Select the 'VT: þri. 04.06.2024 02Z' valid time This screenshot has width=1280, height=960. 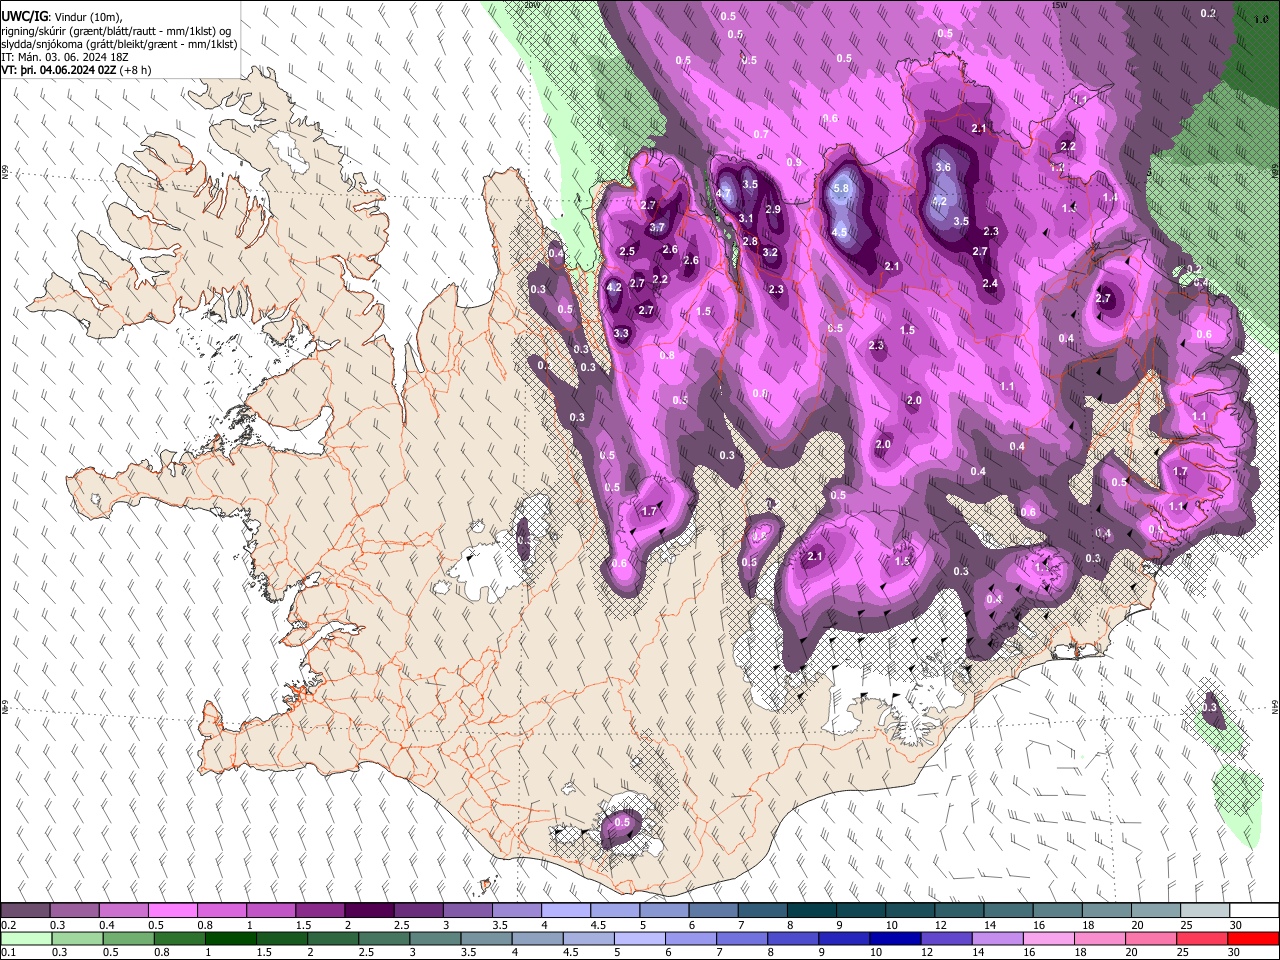coord(59,70)
